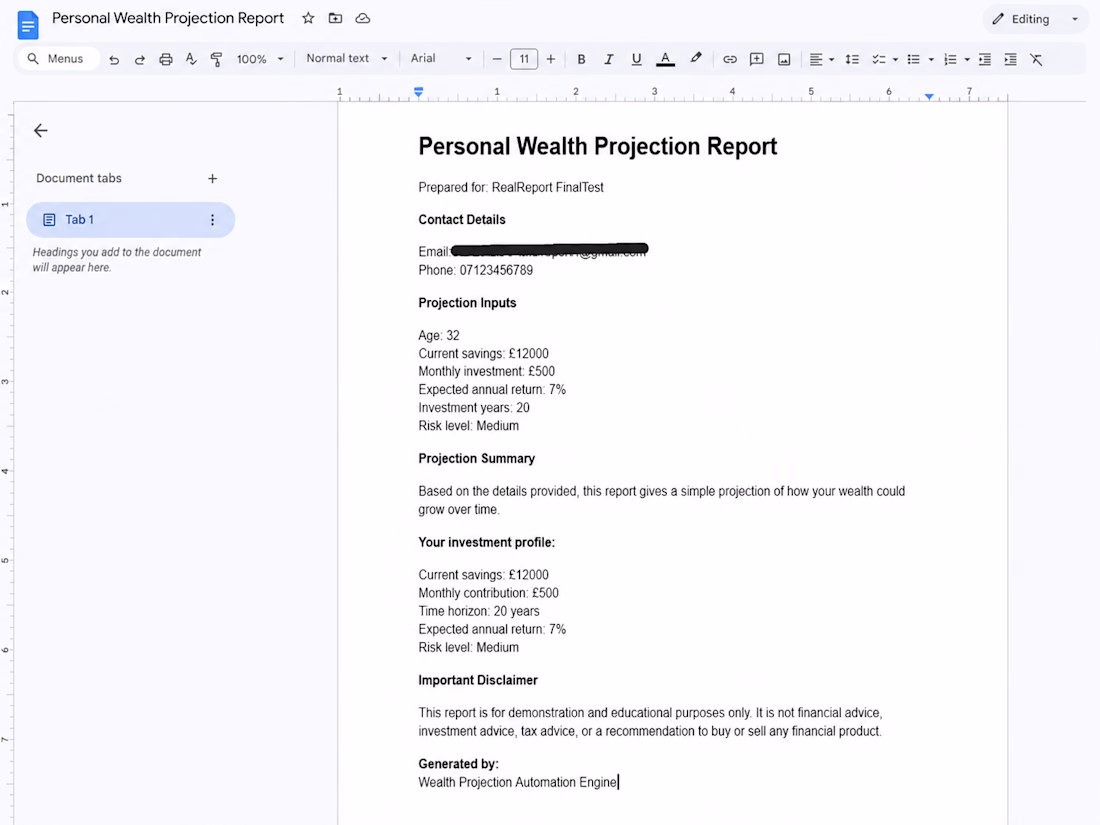Click Monthly contribution: £500 line
1100x825 pixels.
pyautogui.click(x=489, y=593)
